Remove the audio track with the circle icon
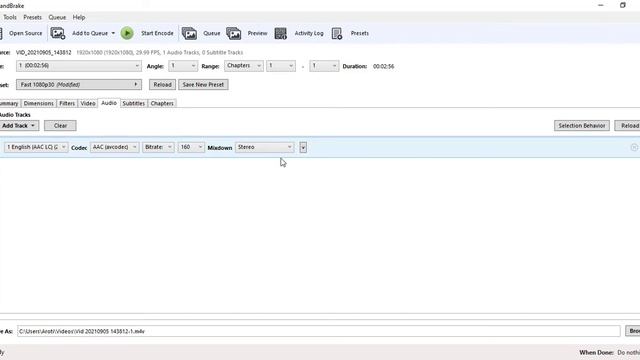 [634, 147]
